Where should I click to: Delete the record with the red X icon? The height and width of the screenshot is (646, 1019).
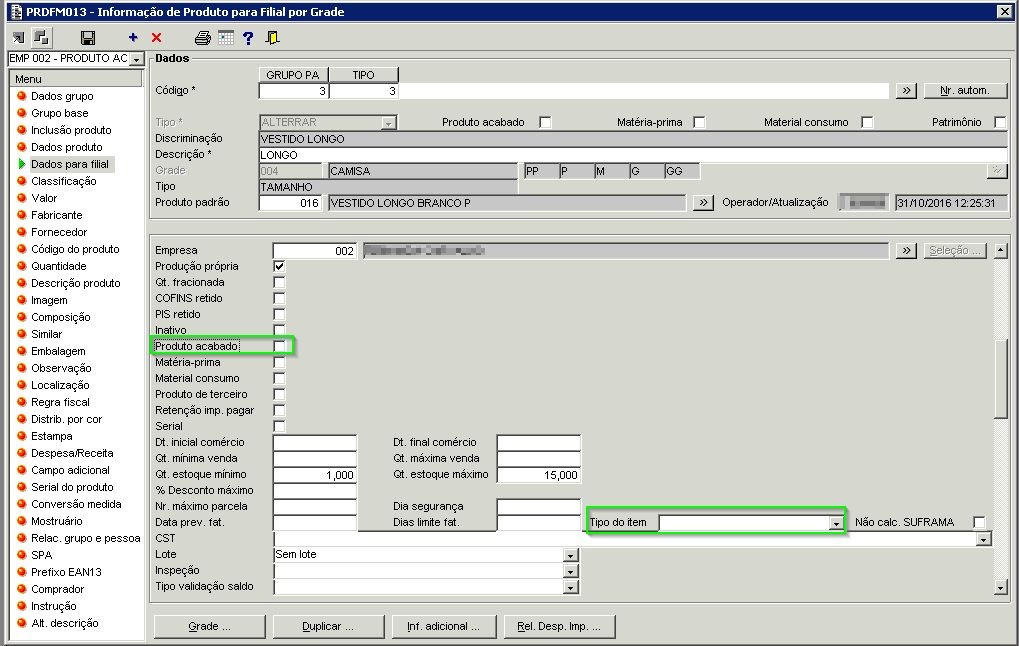click(x=156, y=38)
